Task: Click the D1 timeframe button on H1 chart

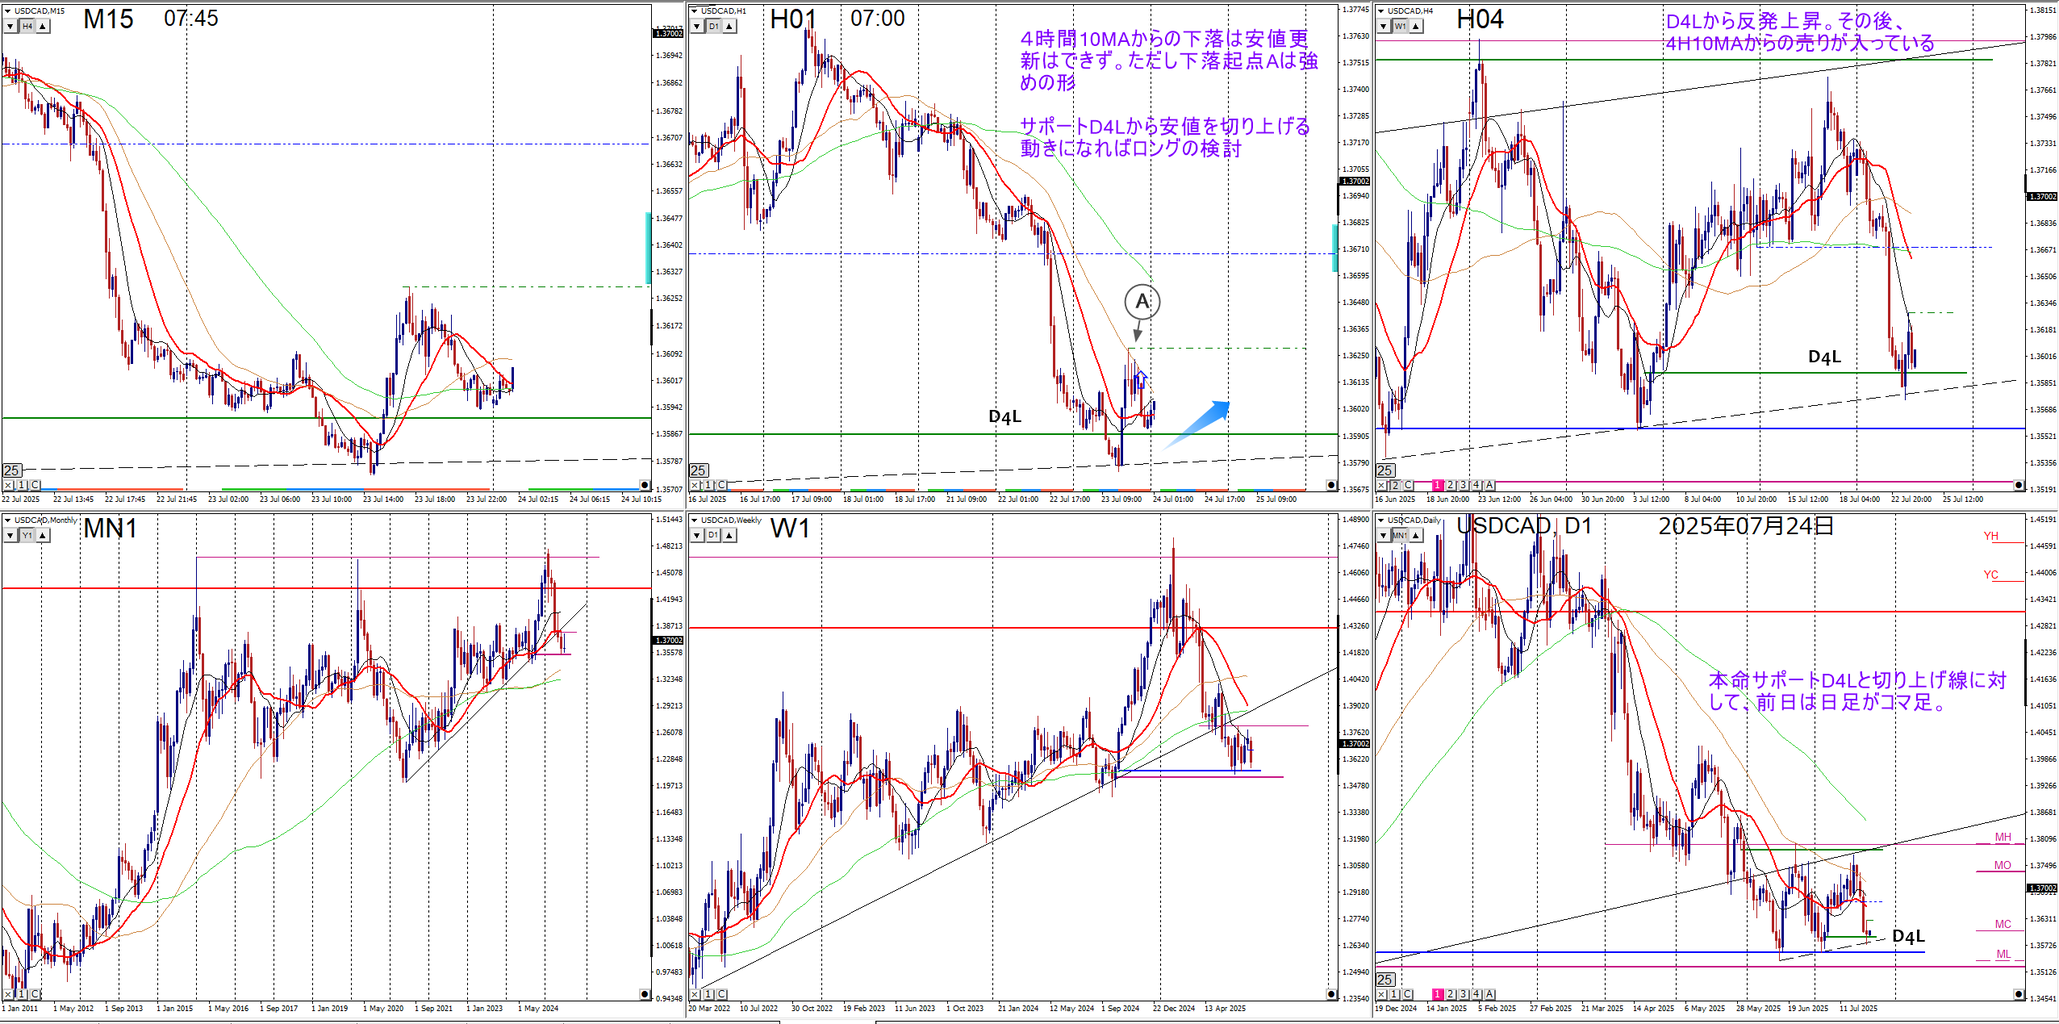Action: [714, 26]
